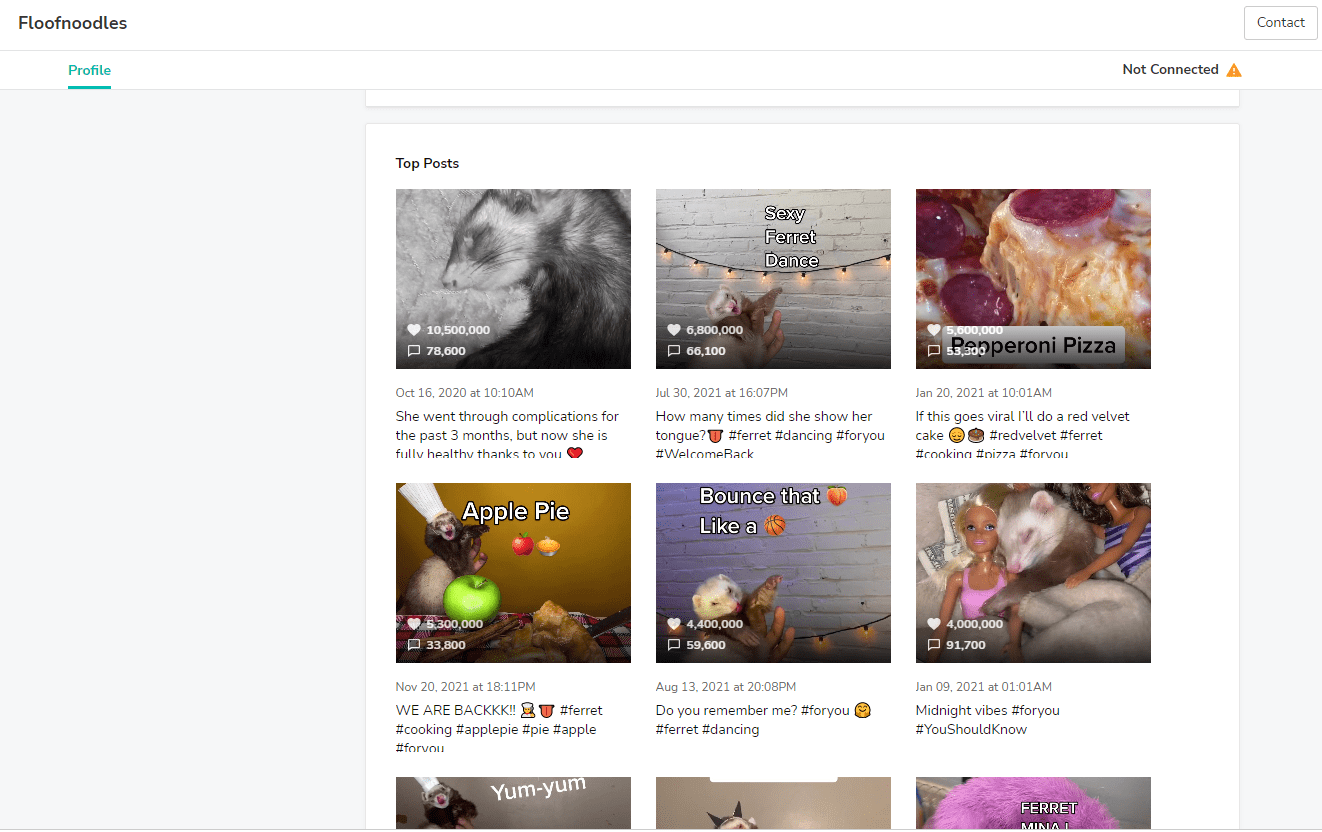Click the comment icon showing 59,600
This screenshot has width=1322, height=832.
674,645
